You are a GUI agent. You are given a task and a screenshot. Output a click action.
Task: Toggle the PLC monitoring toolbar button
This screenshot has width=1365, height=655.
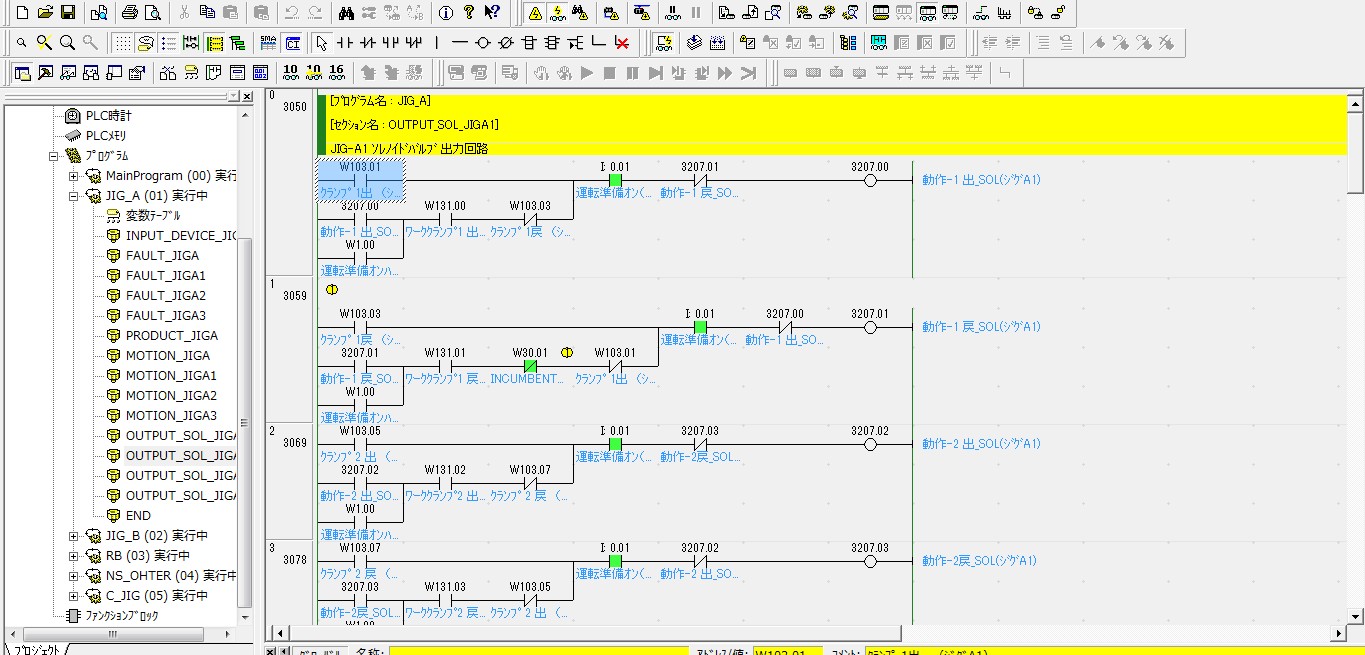click(x=558, y=12)
